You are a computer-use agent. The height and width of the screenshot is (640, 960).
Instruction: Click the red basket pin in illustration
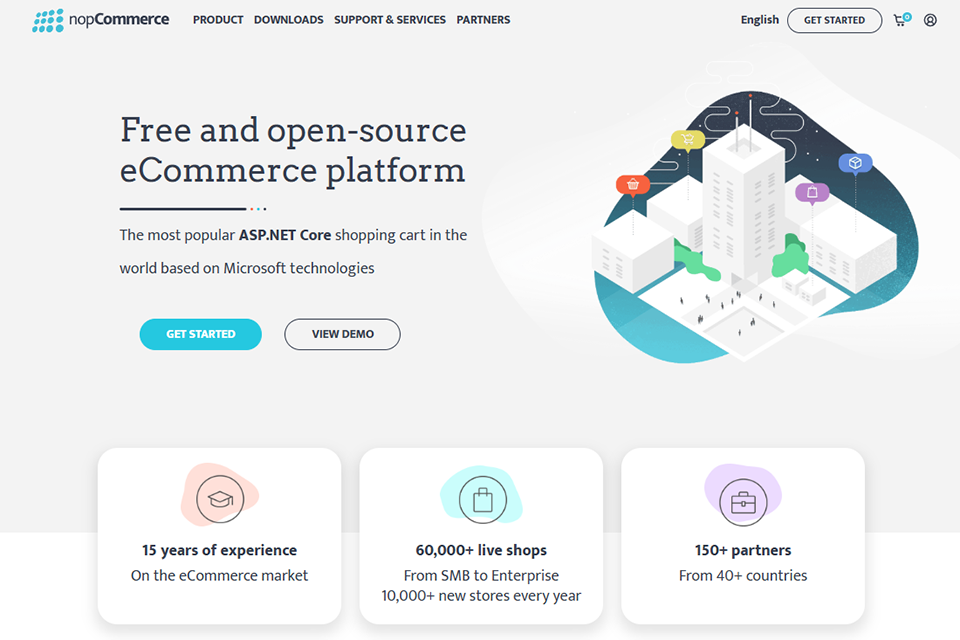pos(632,184)
